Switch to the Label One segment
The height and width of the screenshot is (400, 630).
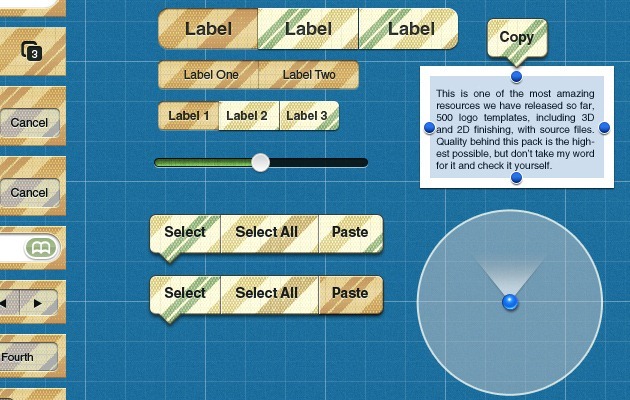click(x=209, y=75)
